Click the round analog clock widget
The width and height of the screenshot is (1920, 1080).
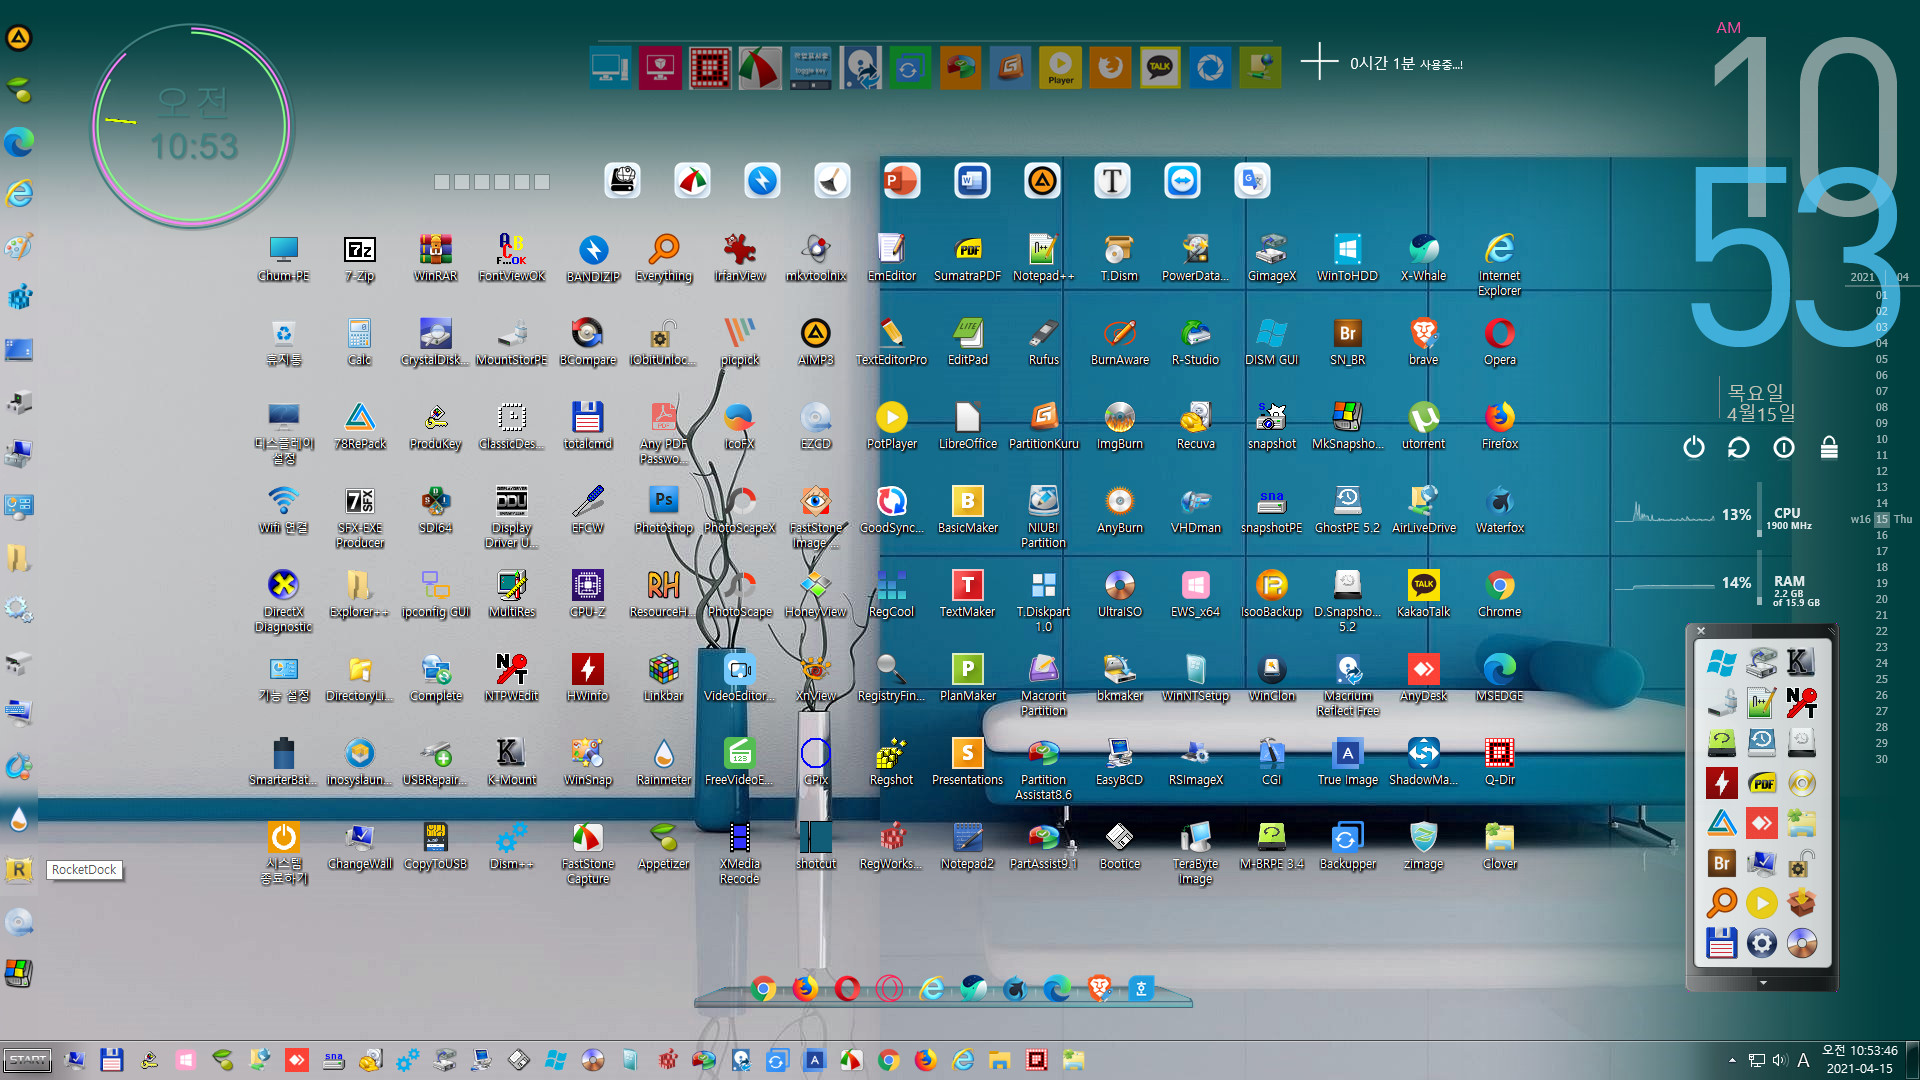192,125
